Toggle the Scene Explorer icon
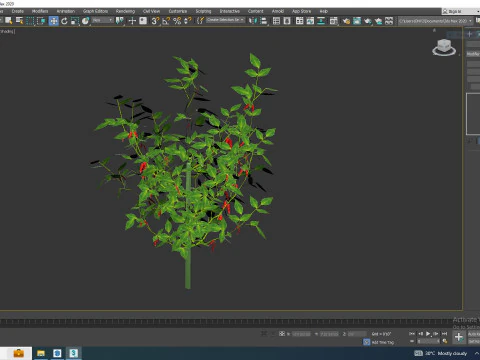 tap(276, 21)
